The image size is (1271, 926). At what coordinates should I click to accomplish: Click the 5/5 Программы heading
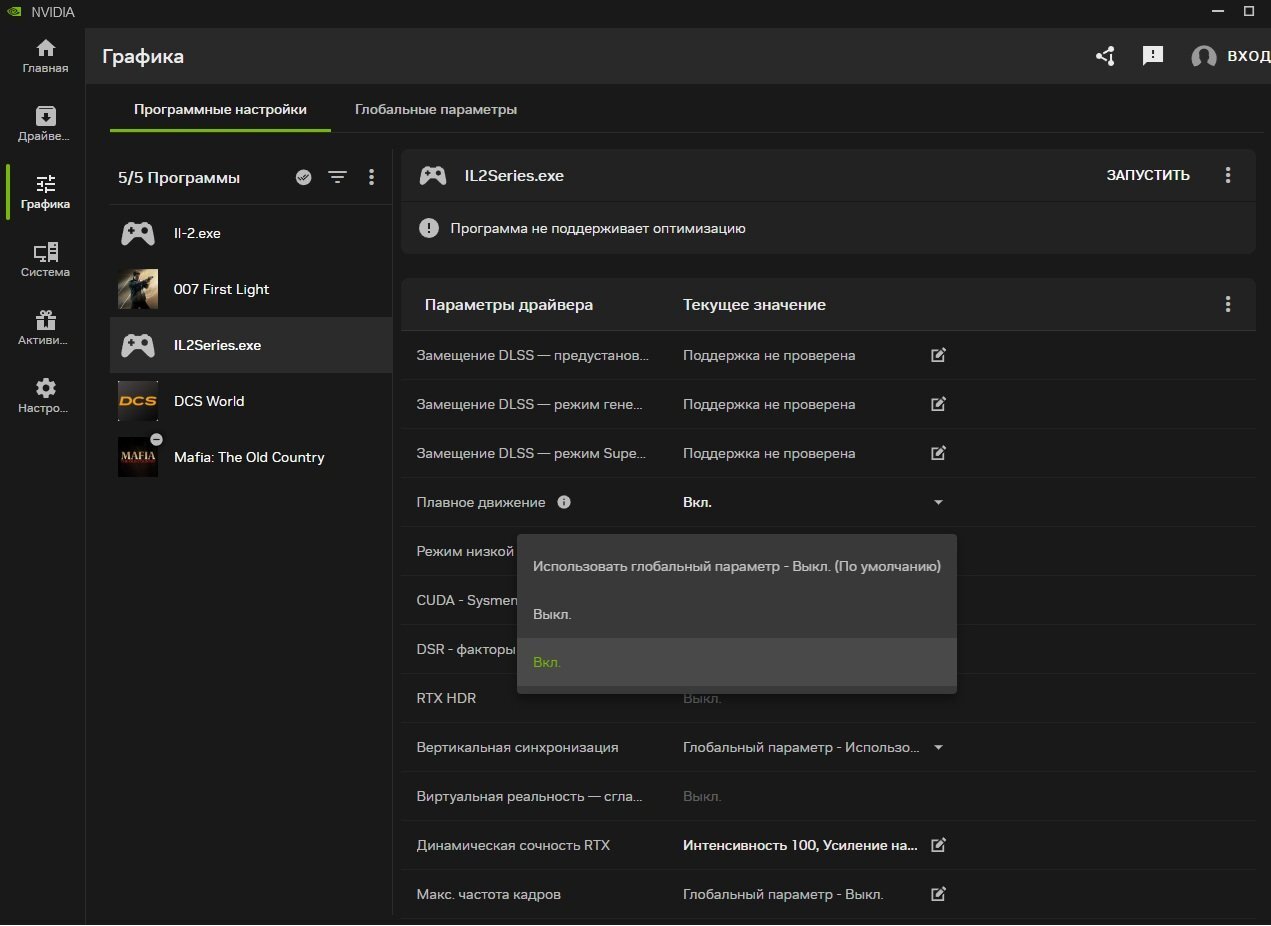[179, 177]
